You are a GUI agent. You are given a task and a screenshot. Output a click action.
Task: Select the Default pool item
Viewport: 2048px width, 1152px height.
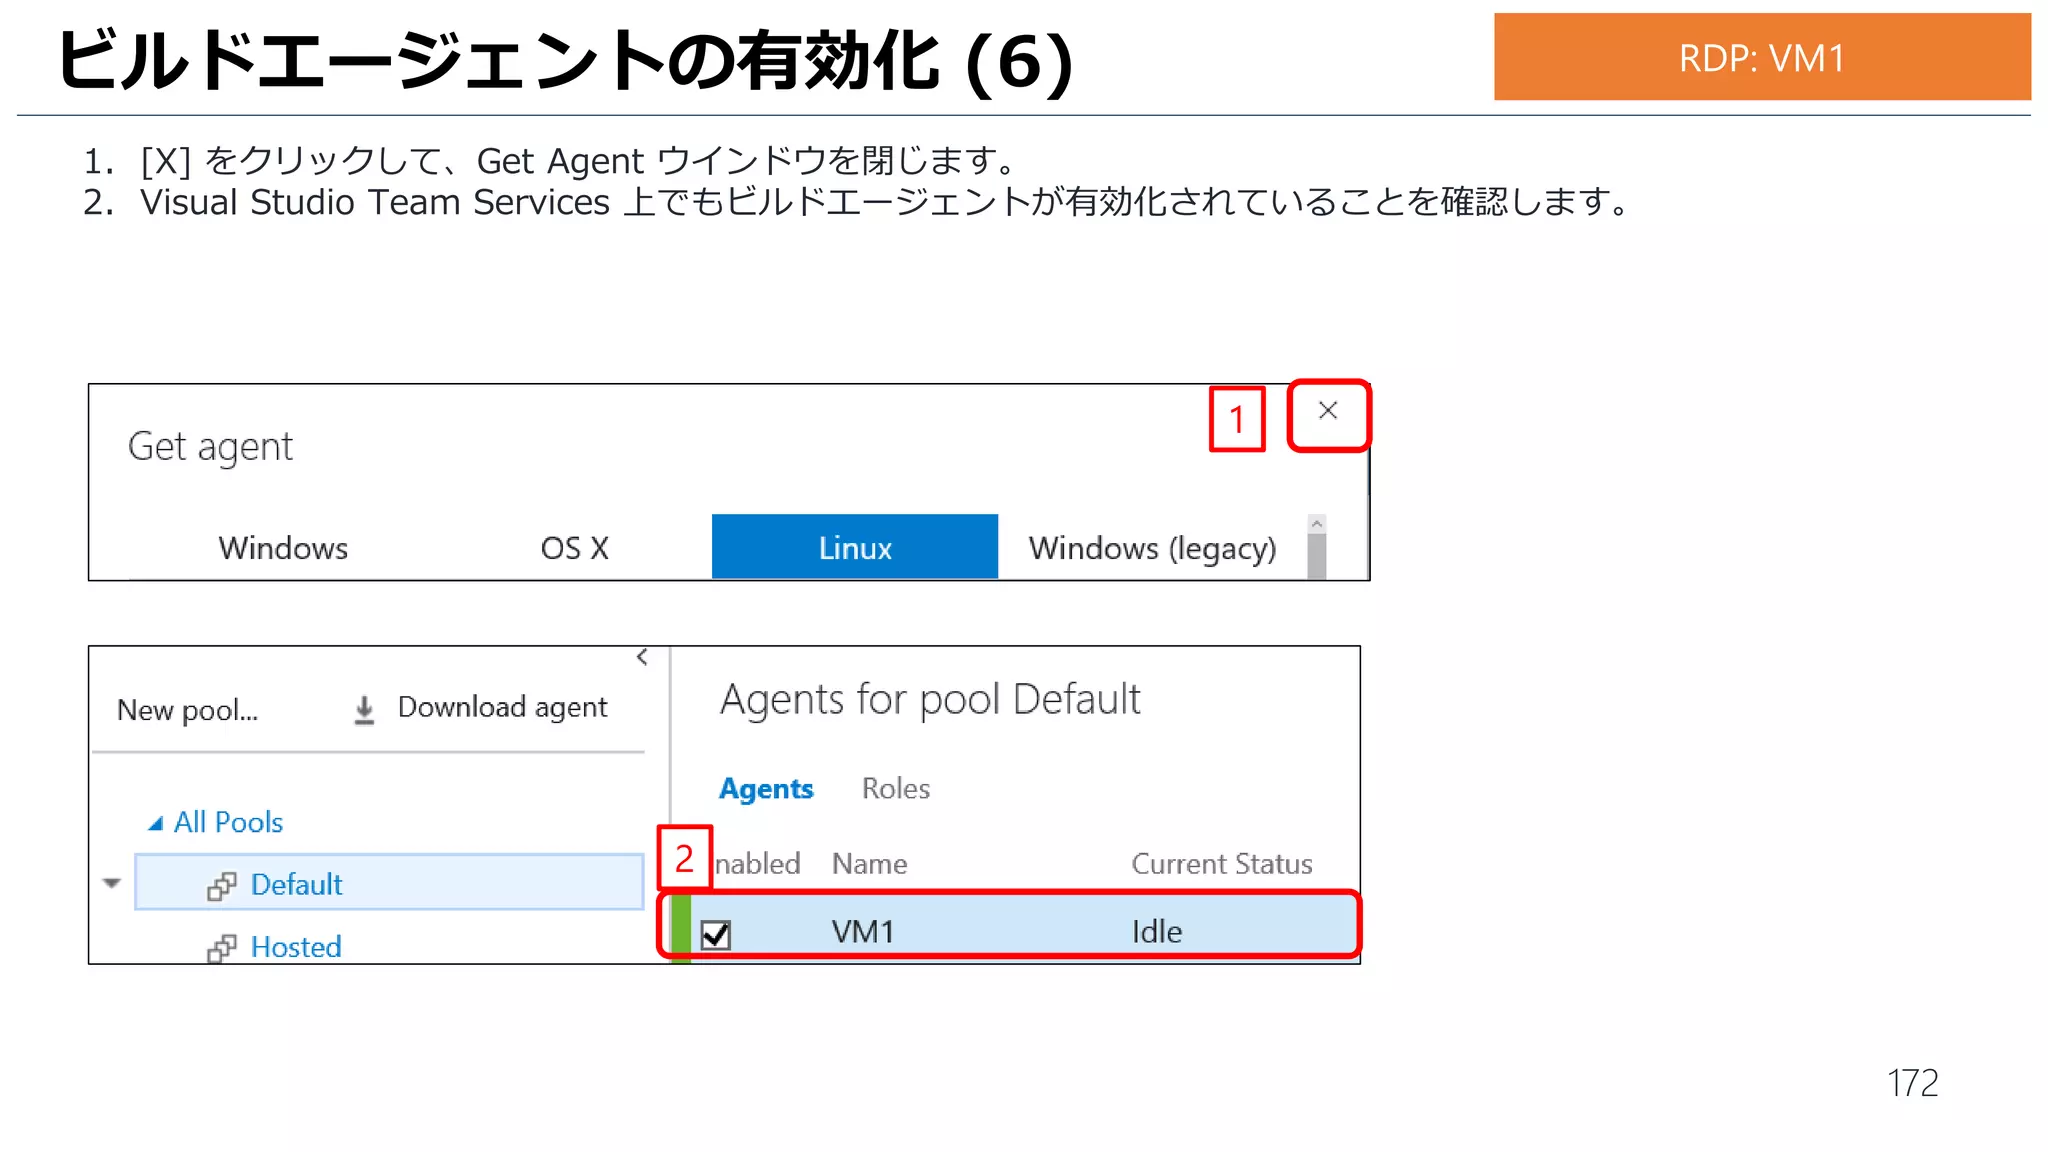296,885
